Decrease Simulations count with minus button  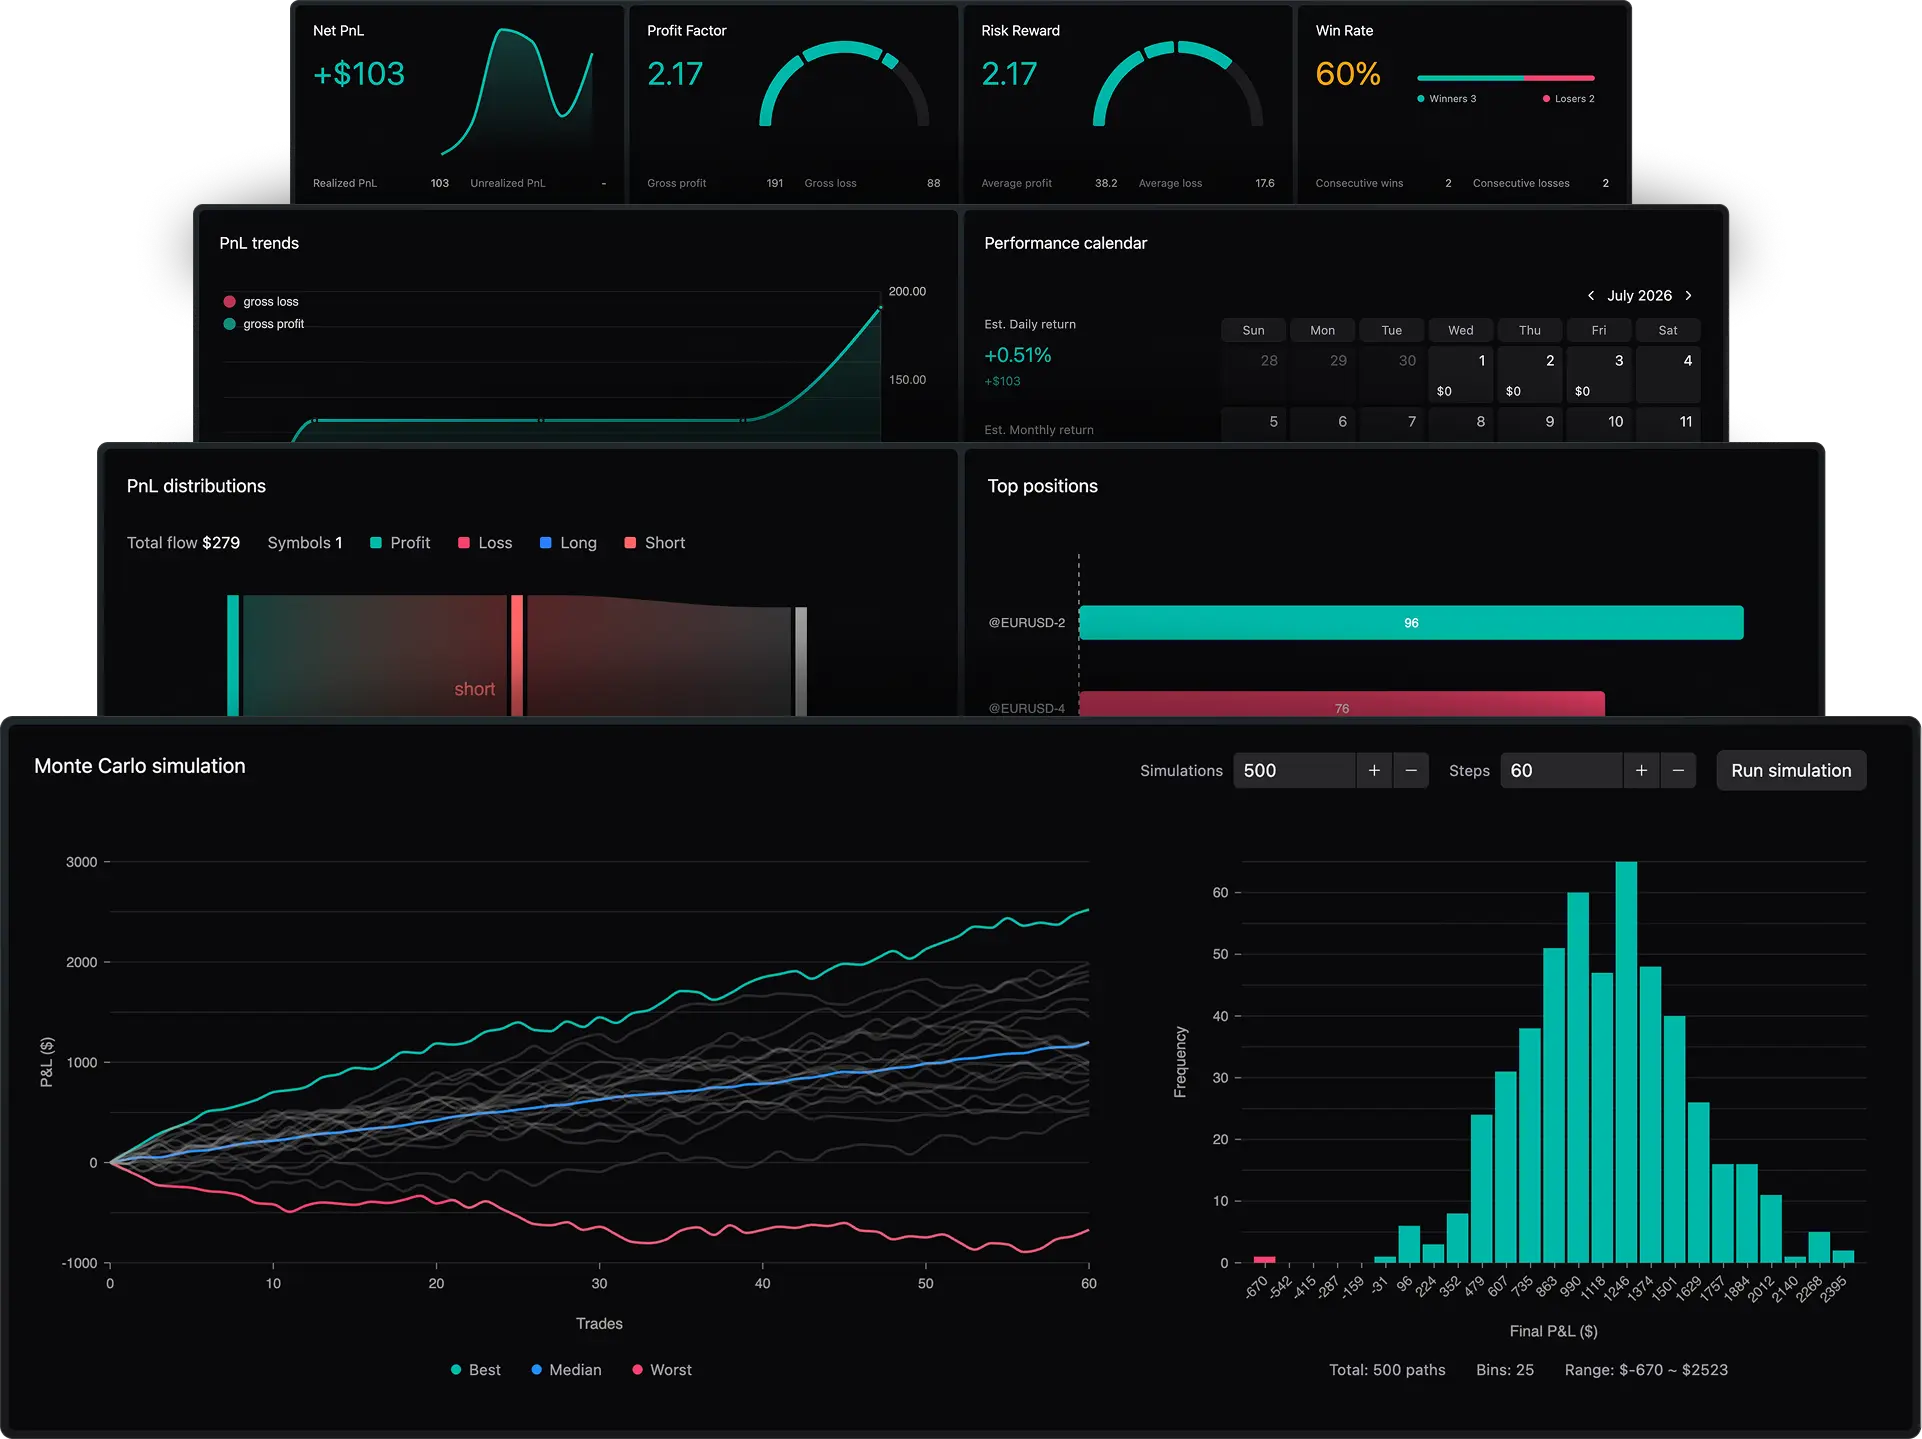point(1411,770)
